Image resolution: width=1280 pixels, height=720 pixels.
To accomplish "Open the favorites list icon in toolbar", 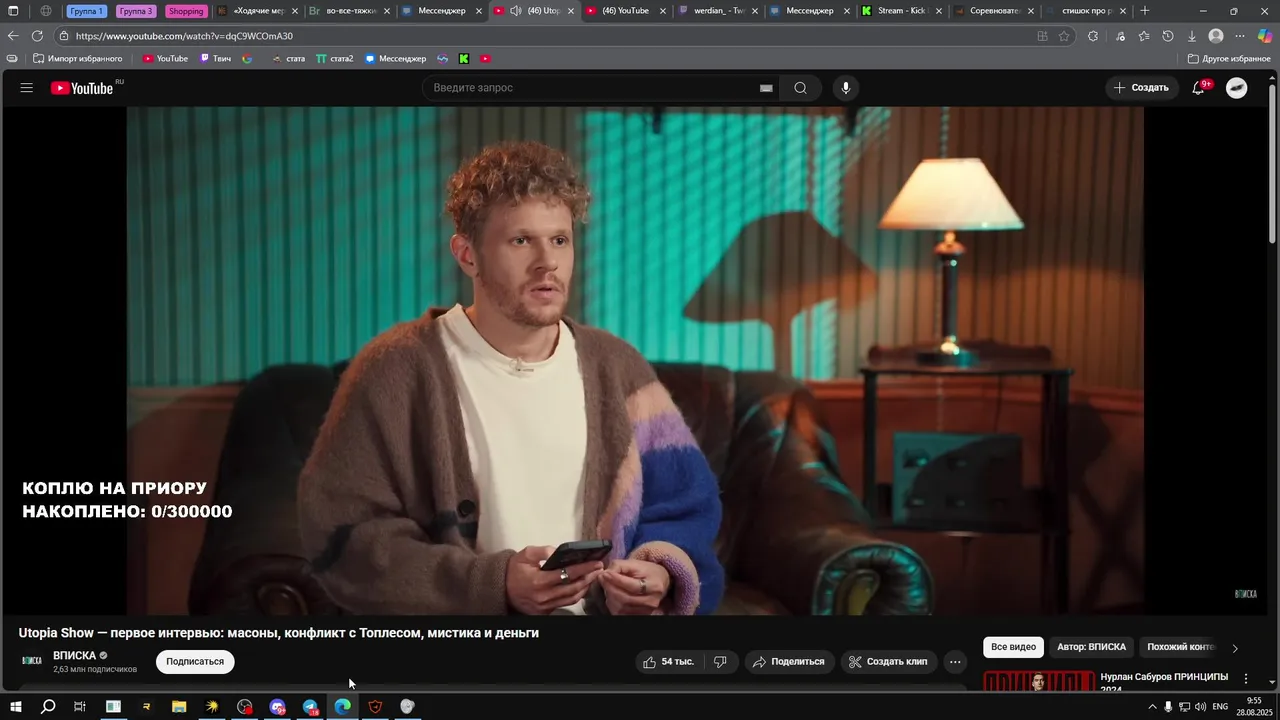I will click(1144, 36).
